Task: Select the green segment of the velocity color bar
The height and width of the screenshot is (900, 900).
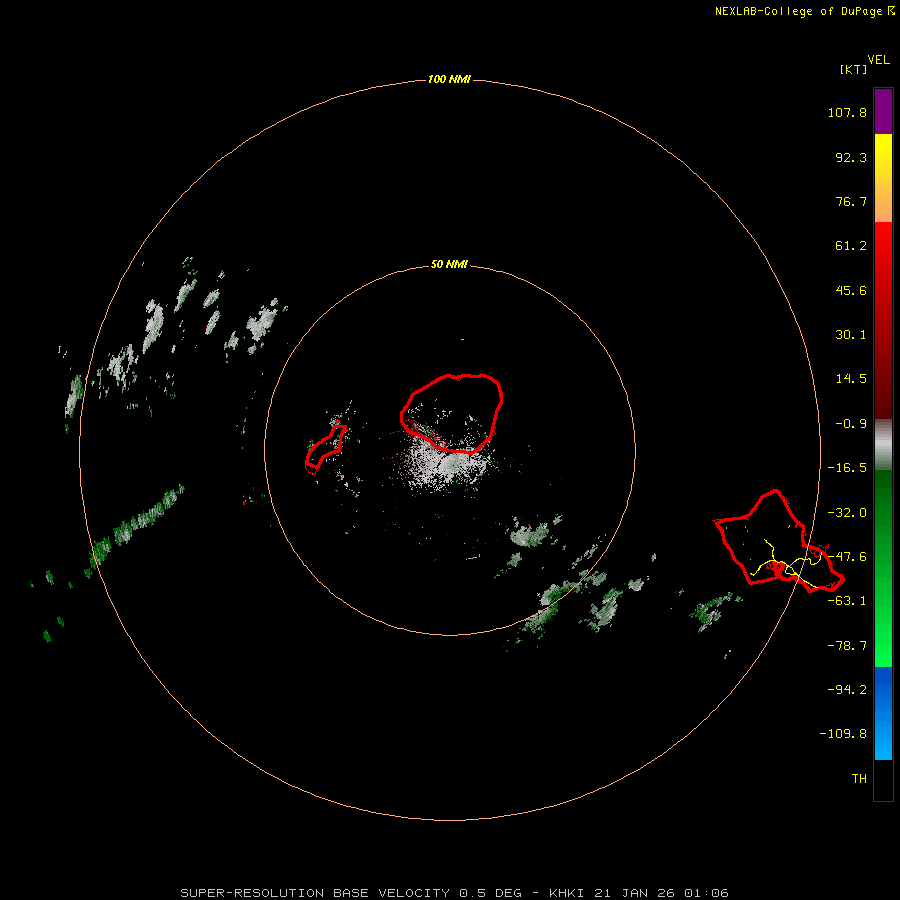Action: (883, 568)
